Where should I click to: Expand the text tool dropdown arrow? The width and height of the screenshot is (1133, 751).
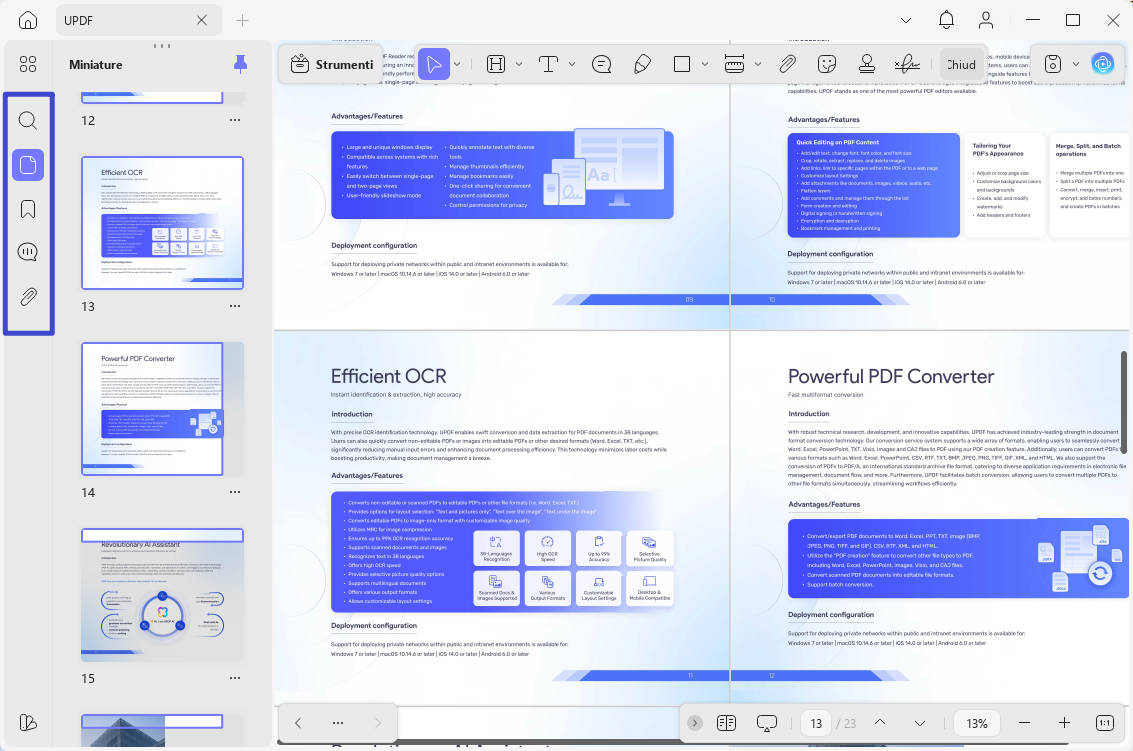coord(572,64)
